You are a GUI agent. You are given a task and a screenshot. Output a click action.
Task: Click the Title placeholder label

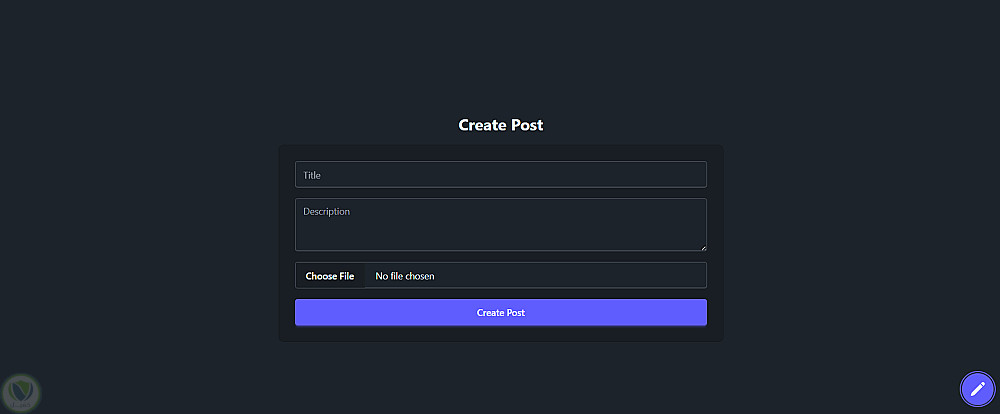[312, 175]
